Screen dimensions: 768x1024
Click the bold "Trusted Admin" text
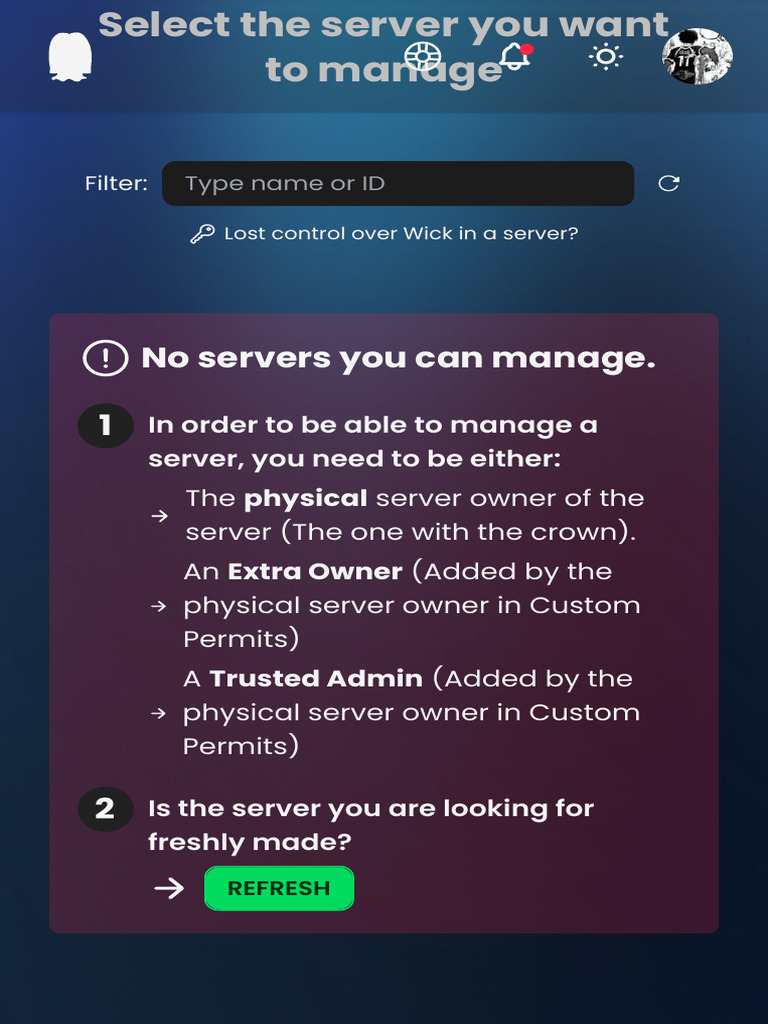pos(316,679)
